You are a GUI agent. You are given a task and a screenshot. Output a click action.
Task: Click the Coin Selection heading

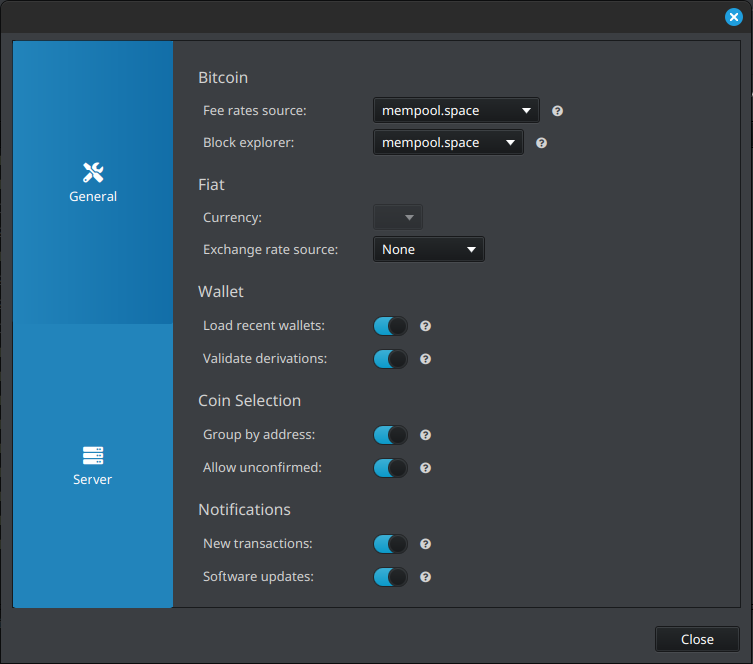tap(250, 400)
